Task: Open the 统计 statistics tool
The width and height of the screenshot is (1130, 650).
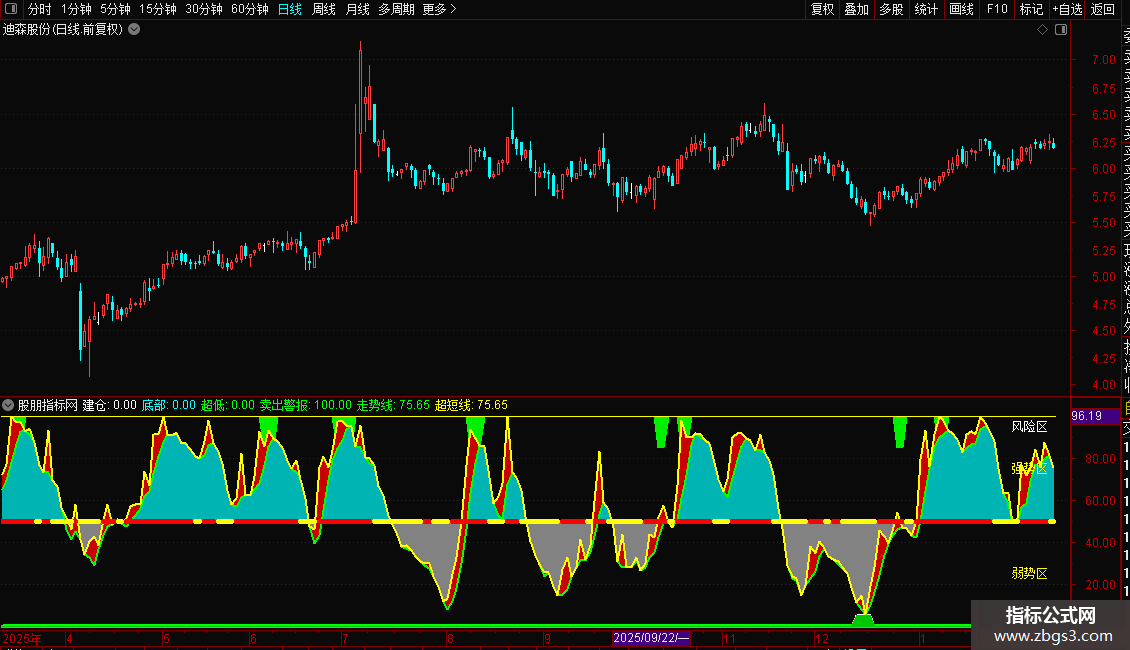Action: (x=926, y=9)
